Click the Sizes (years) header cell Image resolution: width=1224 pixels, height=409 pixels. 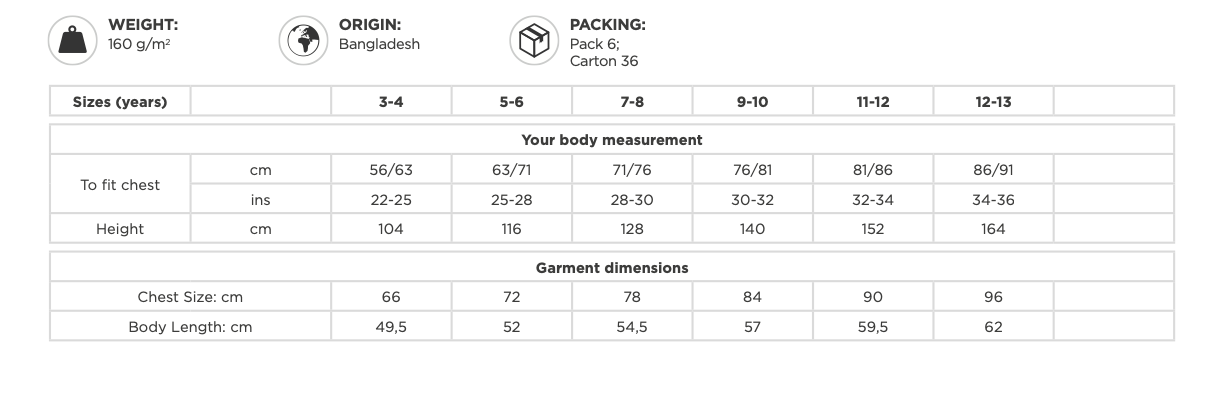pos(120,102)
